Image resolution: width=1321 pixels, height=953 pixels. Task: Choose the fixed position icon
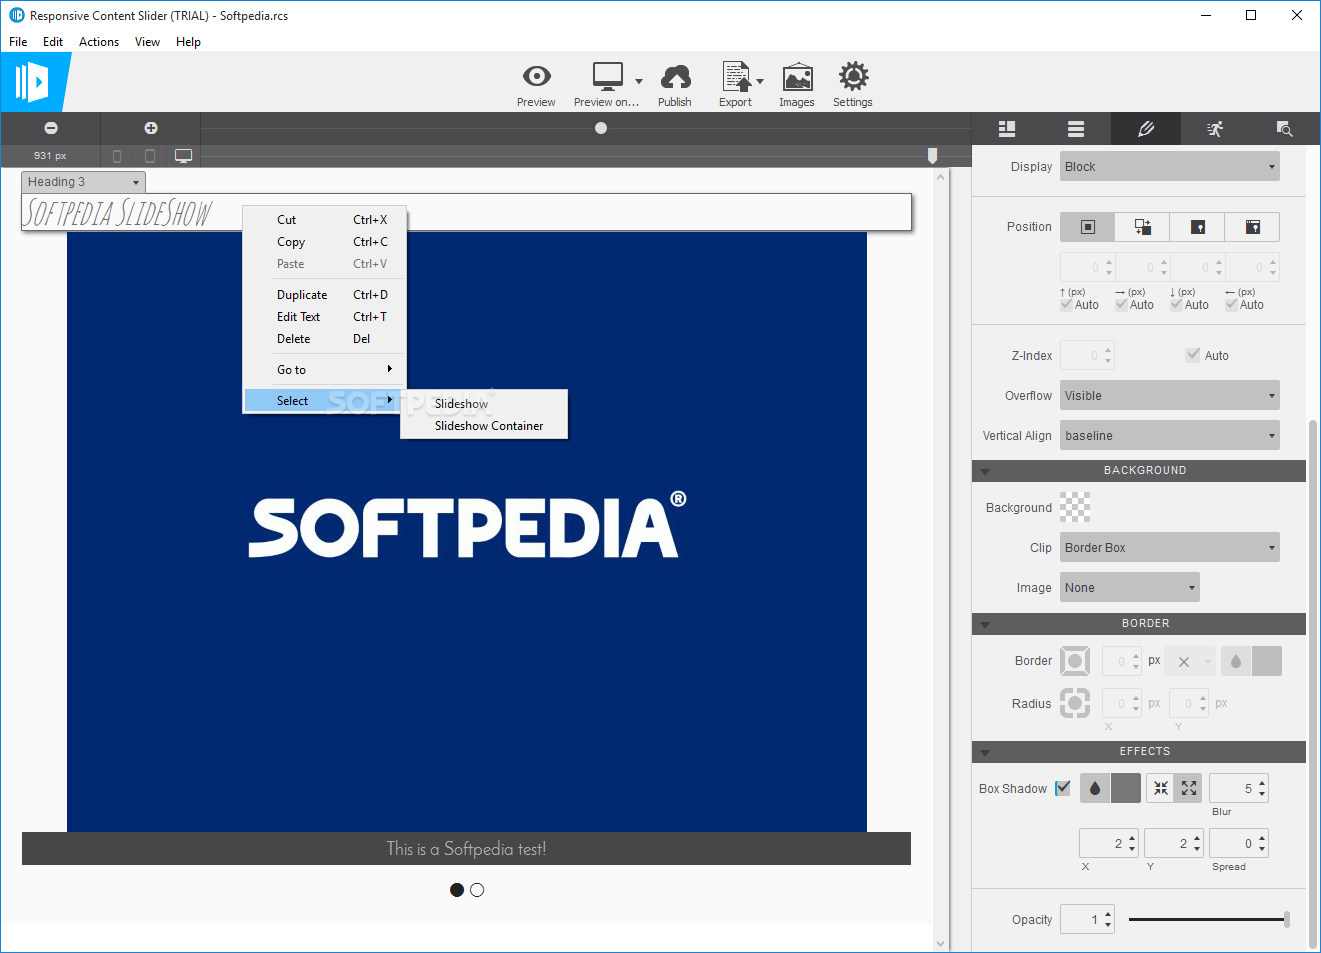pyautogui.click(x=1253, y=227)
